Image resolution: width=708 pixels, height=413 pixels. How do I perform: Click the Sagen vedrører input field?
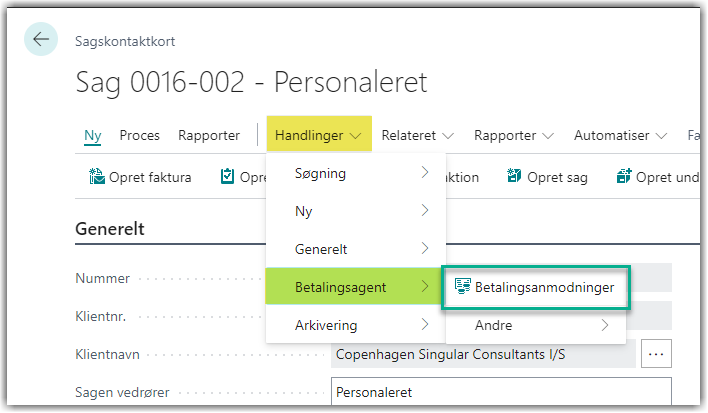coord(501,392)
